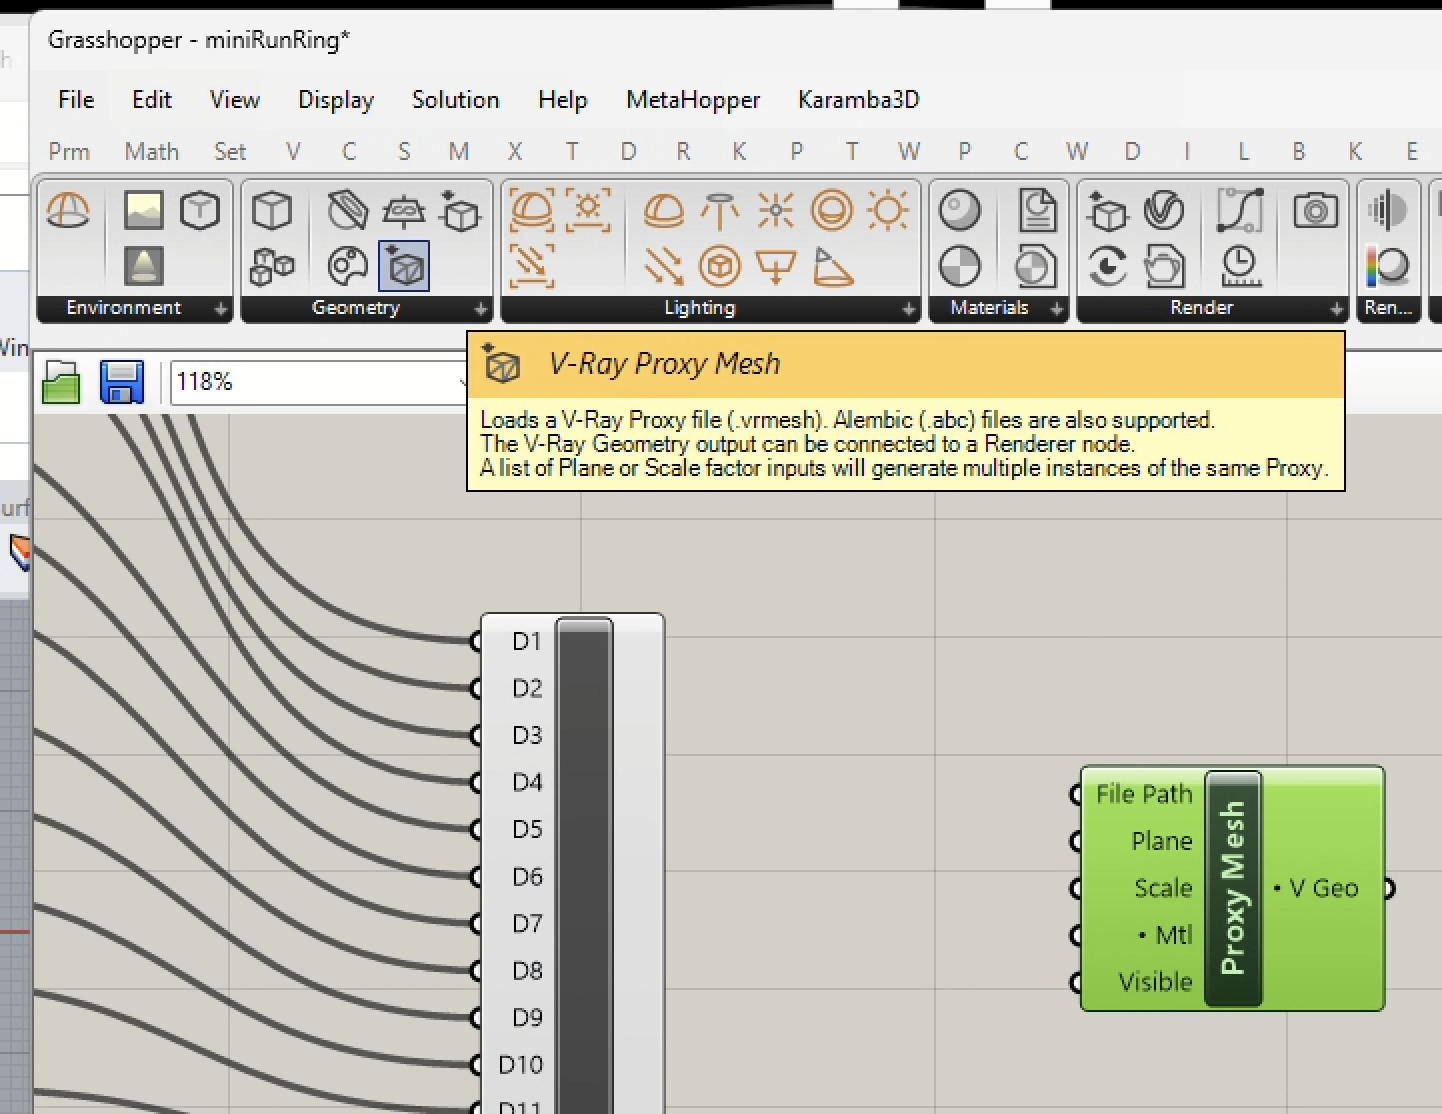Open the Edit menu

pyautogui.click(x=152, y=100)
